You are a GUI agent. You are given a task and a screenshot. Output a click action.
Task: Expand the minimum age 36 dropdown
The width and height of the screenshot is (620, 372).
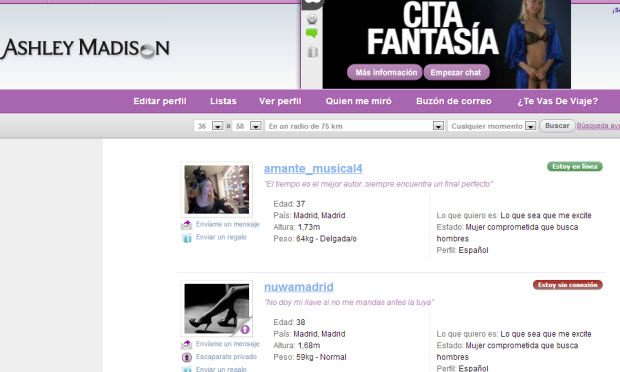click(x=217, y=126)
